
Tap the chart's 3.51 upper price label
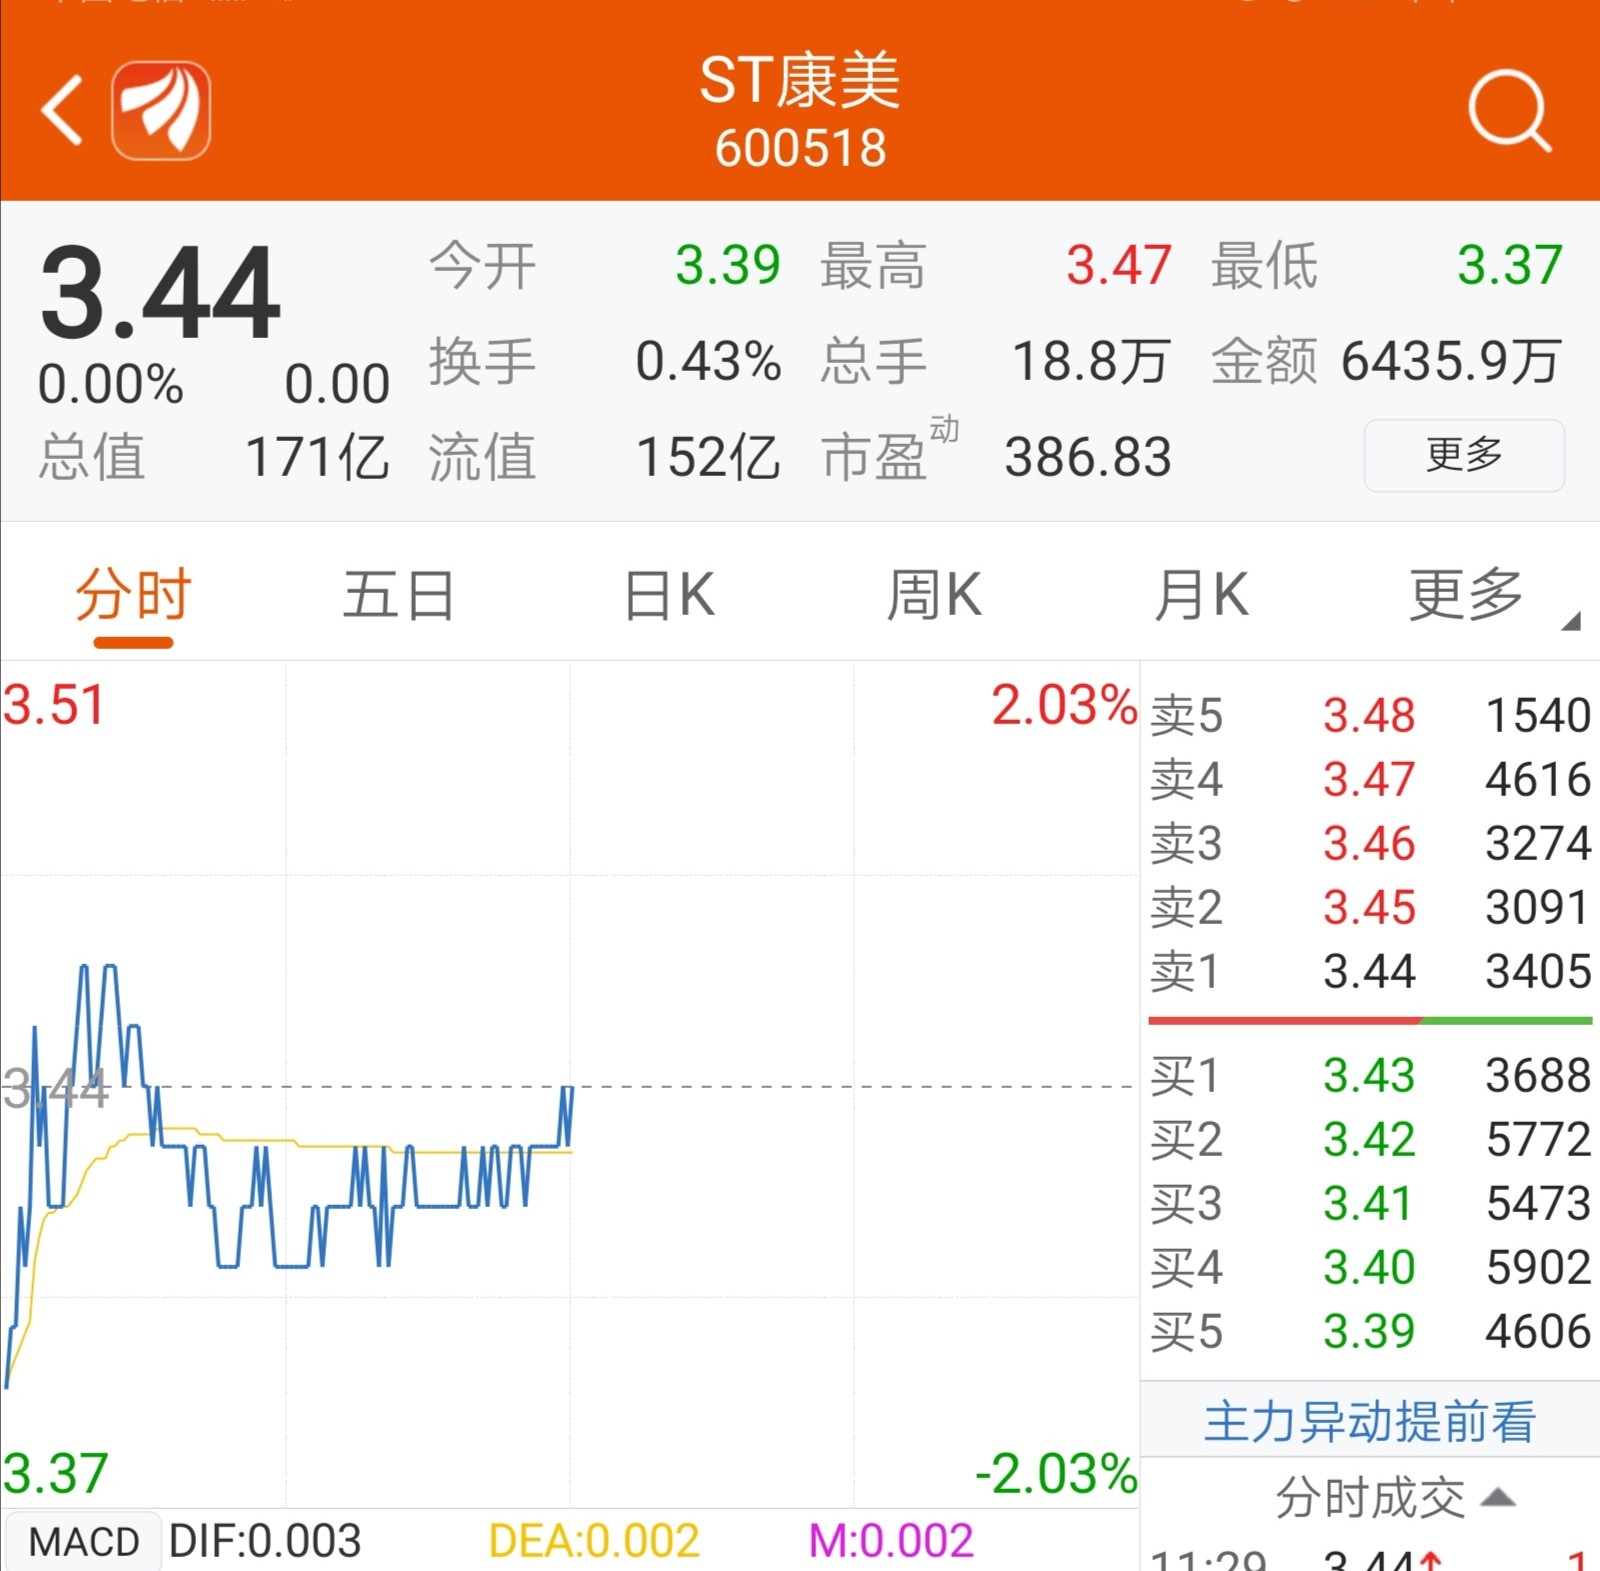(54, 705)
